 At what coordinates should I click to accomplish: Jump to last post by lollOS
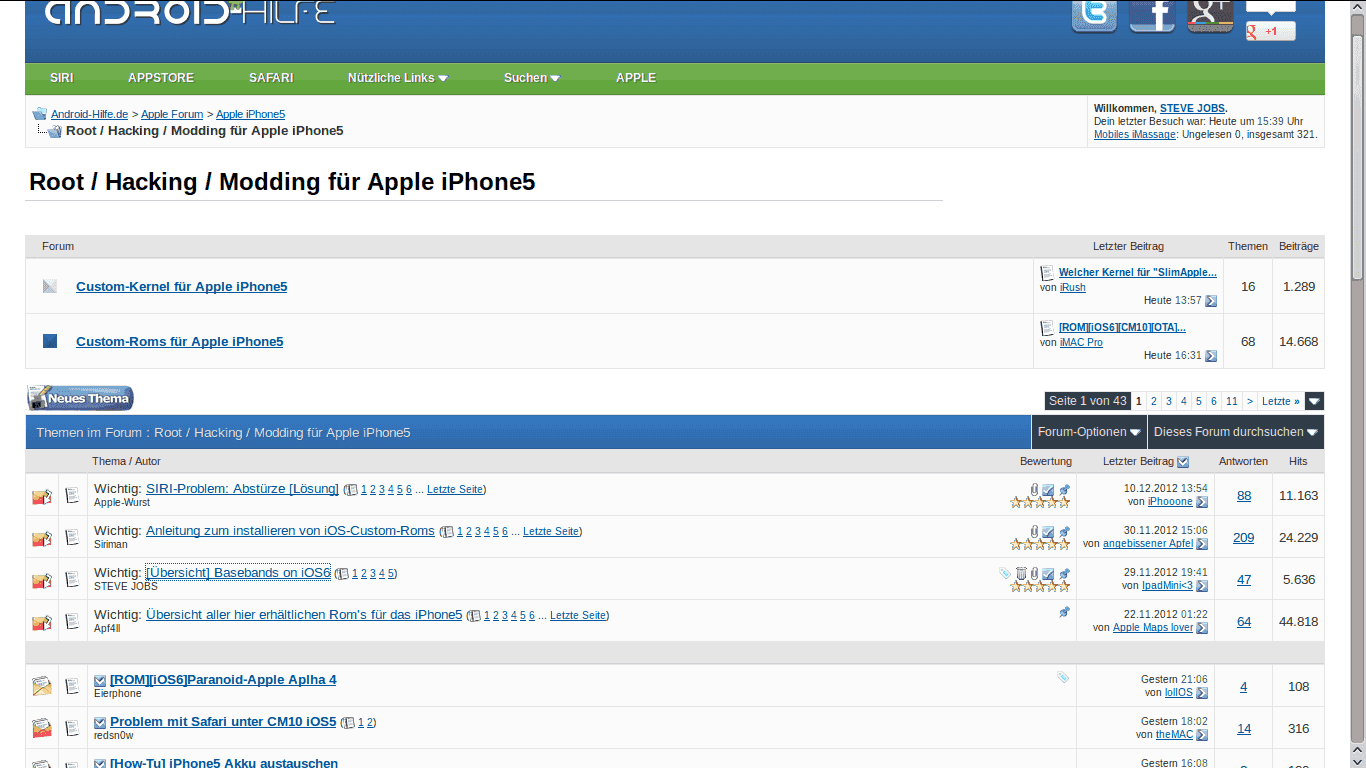click(x=1202, y=693)
